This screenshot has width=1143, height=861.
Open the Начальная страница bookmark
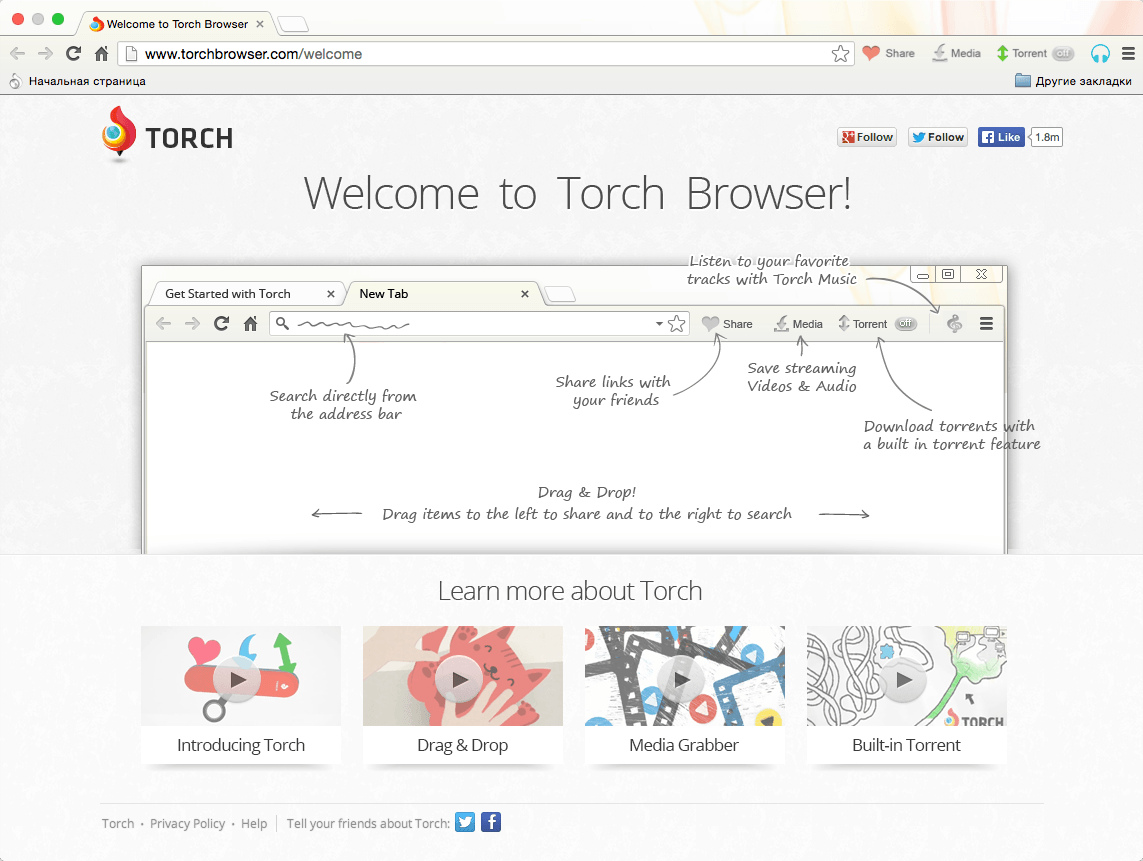pos(77,81)
